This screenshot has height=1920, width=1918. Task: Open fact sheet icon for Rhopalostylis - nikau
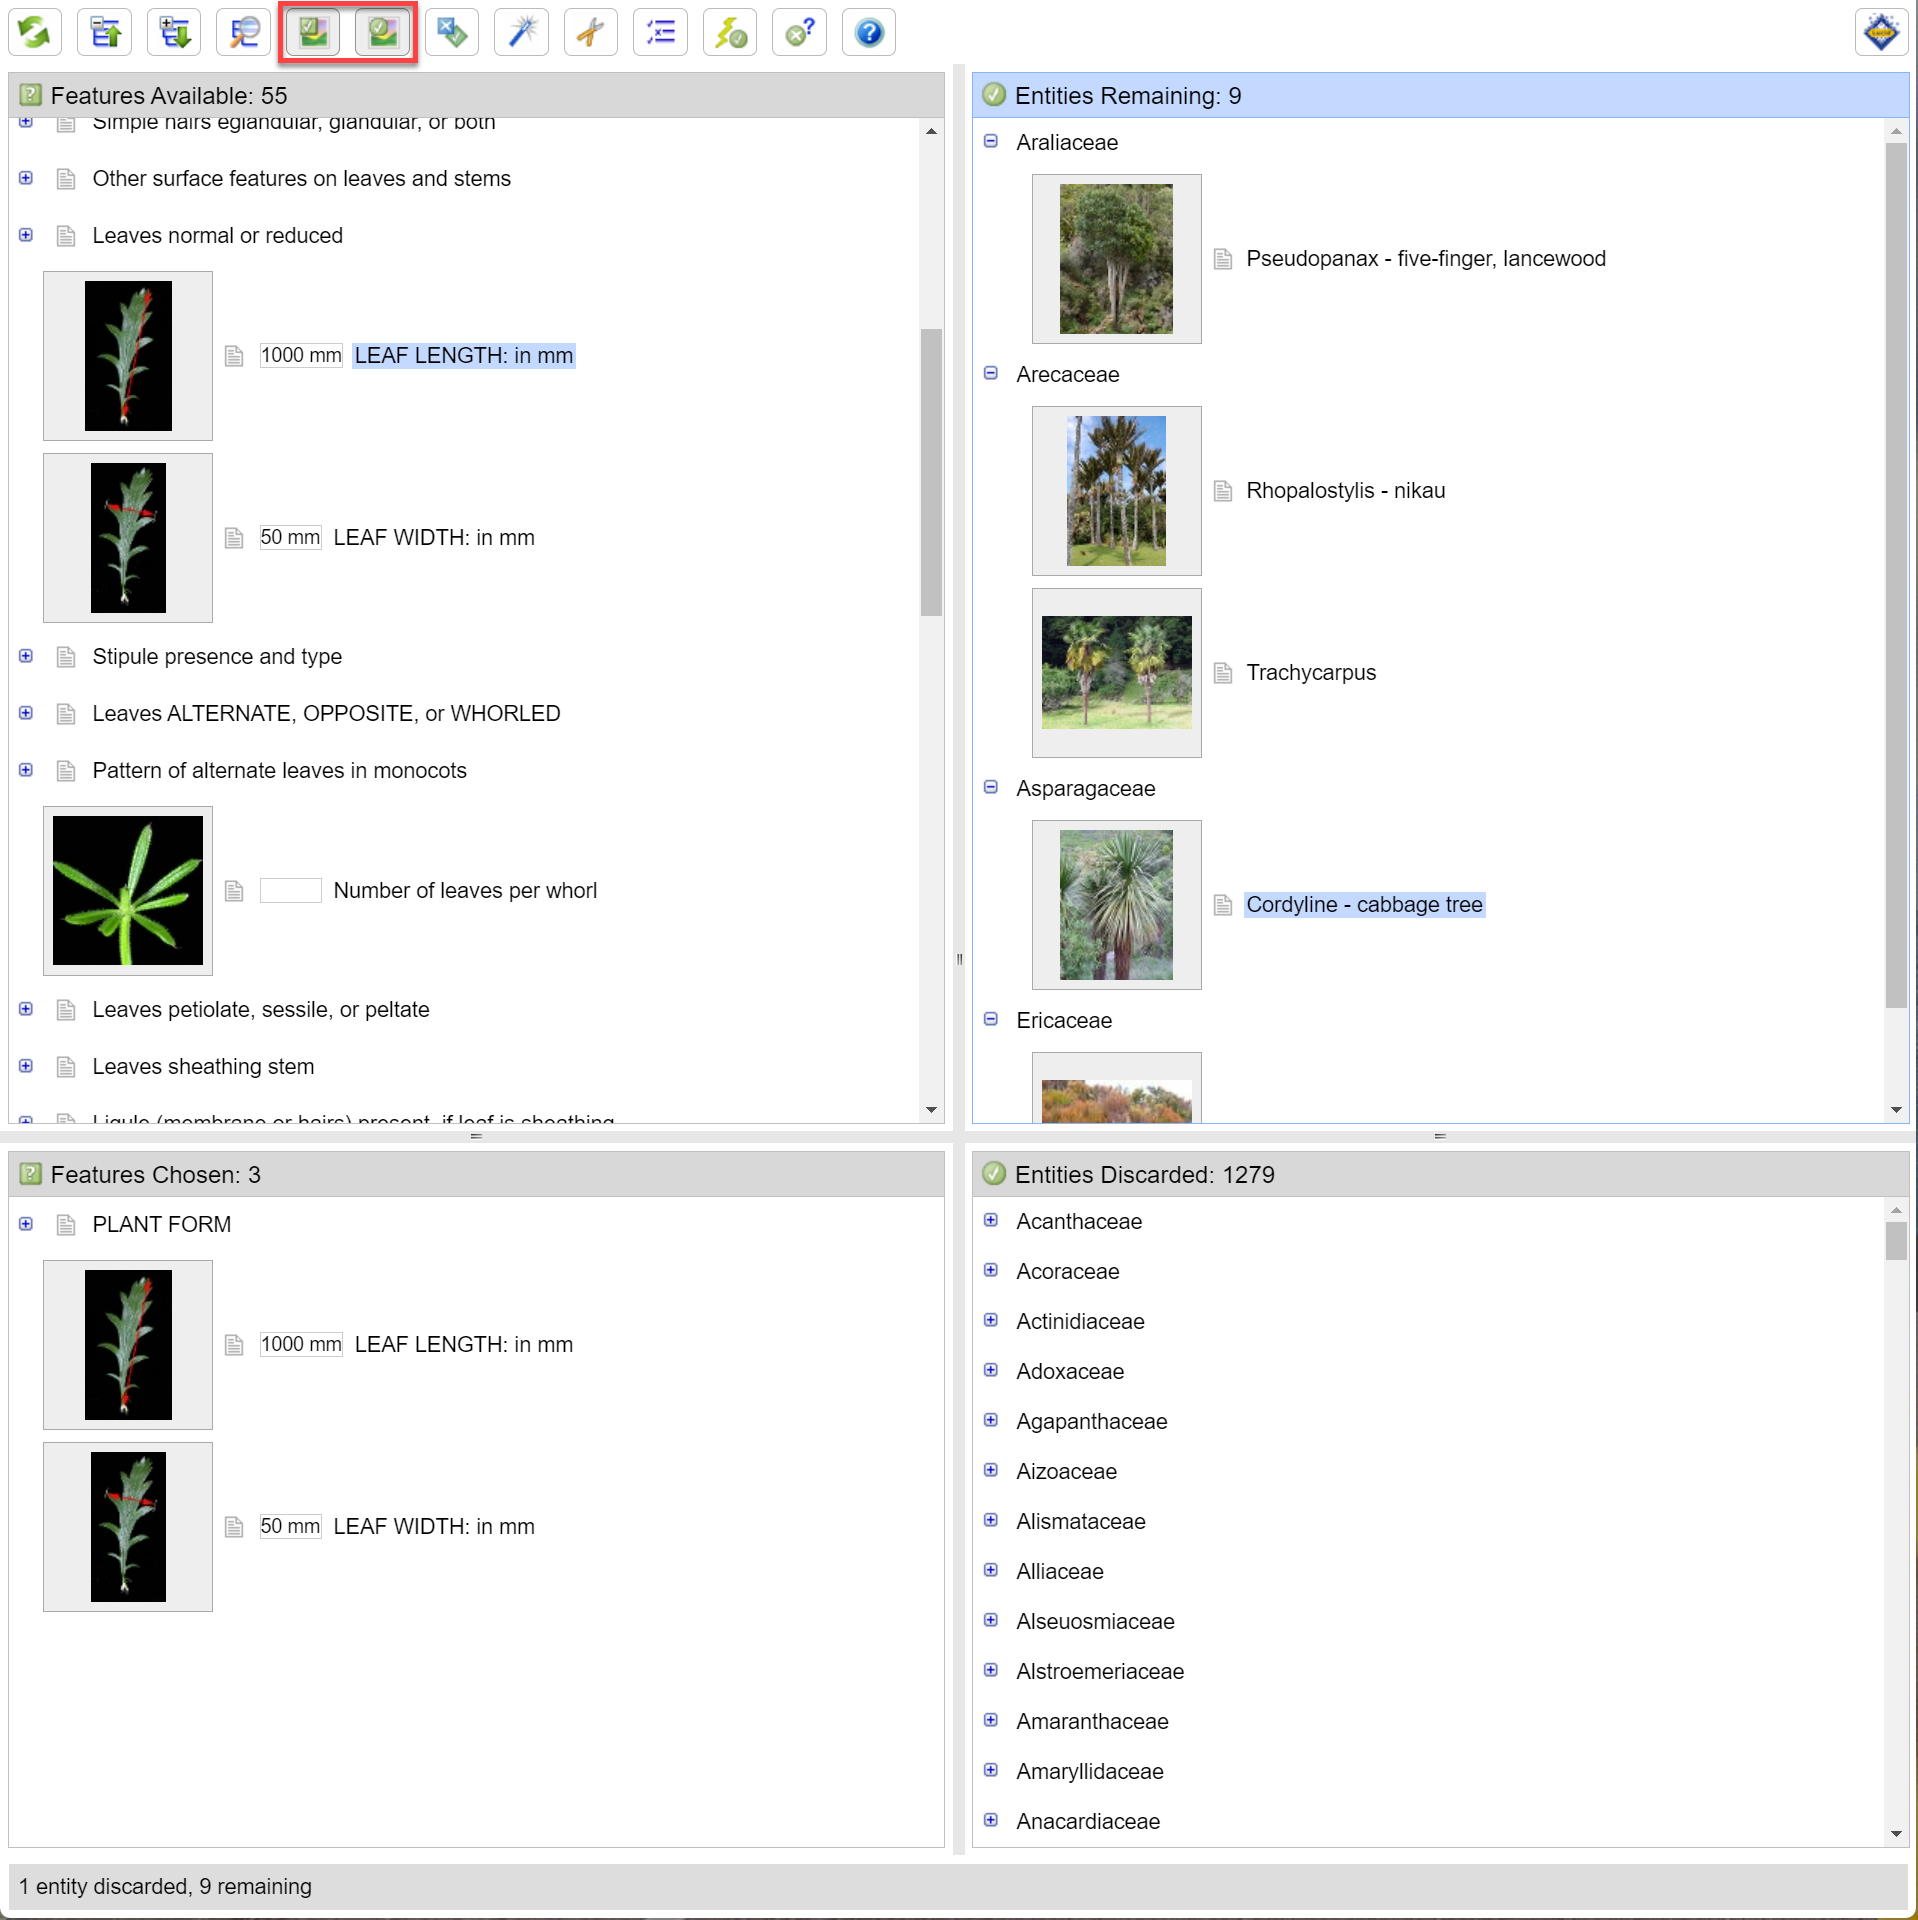(x=1222, y=491)
